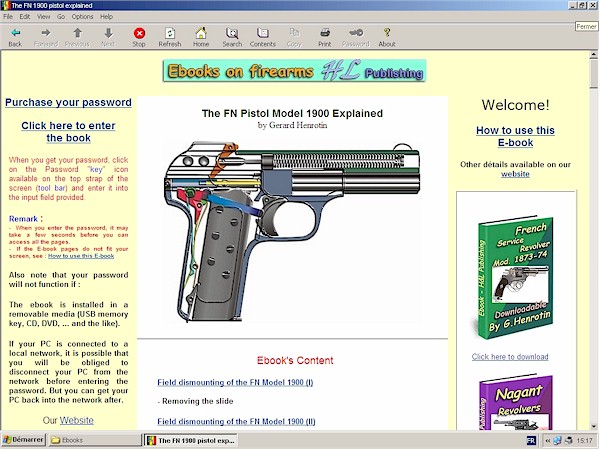
Task: Select the French Service Revolver book cover
Action: pyautogui.click(x=515, y=277)
